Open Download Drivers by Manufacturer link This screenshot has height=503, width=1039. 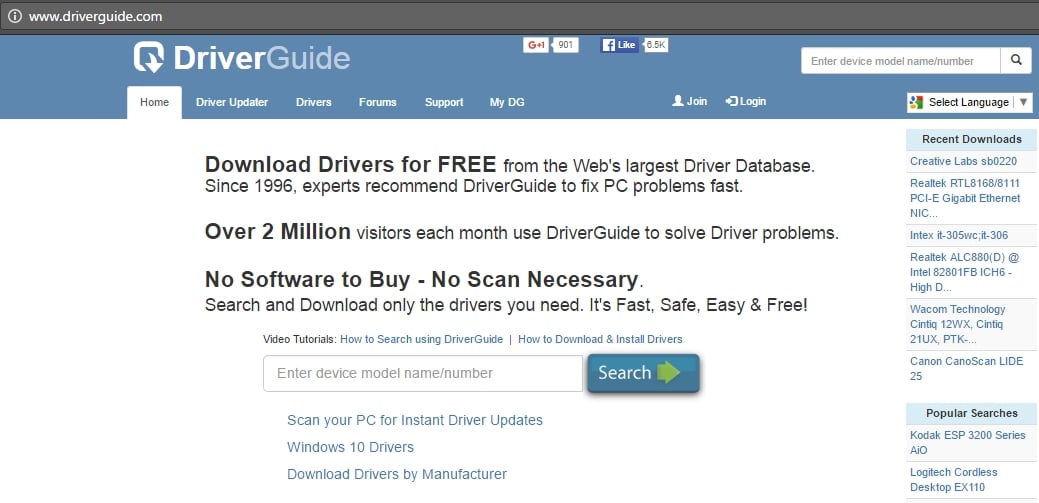click(397, 475)
